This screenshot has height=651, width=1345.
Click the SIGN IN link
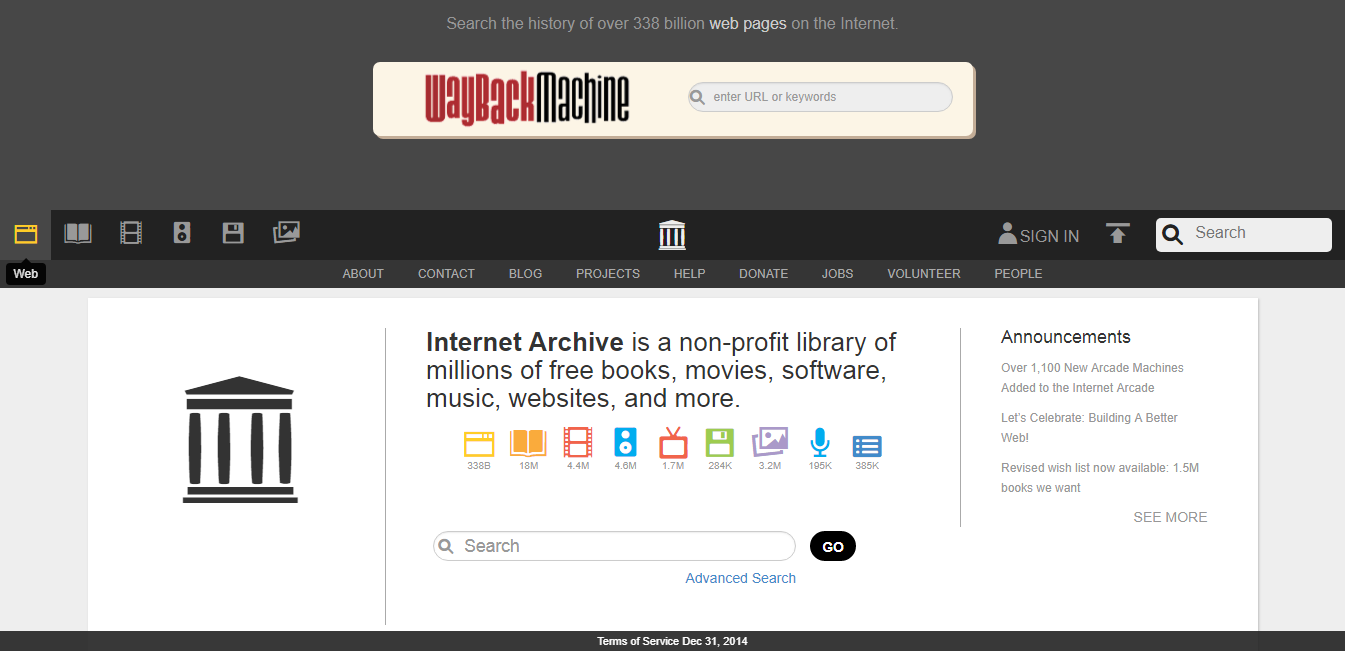coord(1049,236)
